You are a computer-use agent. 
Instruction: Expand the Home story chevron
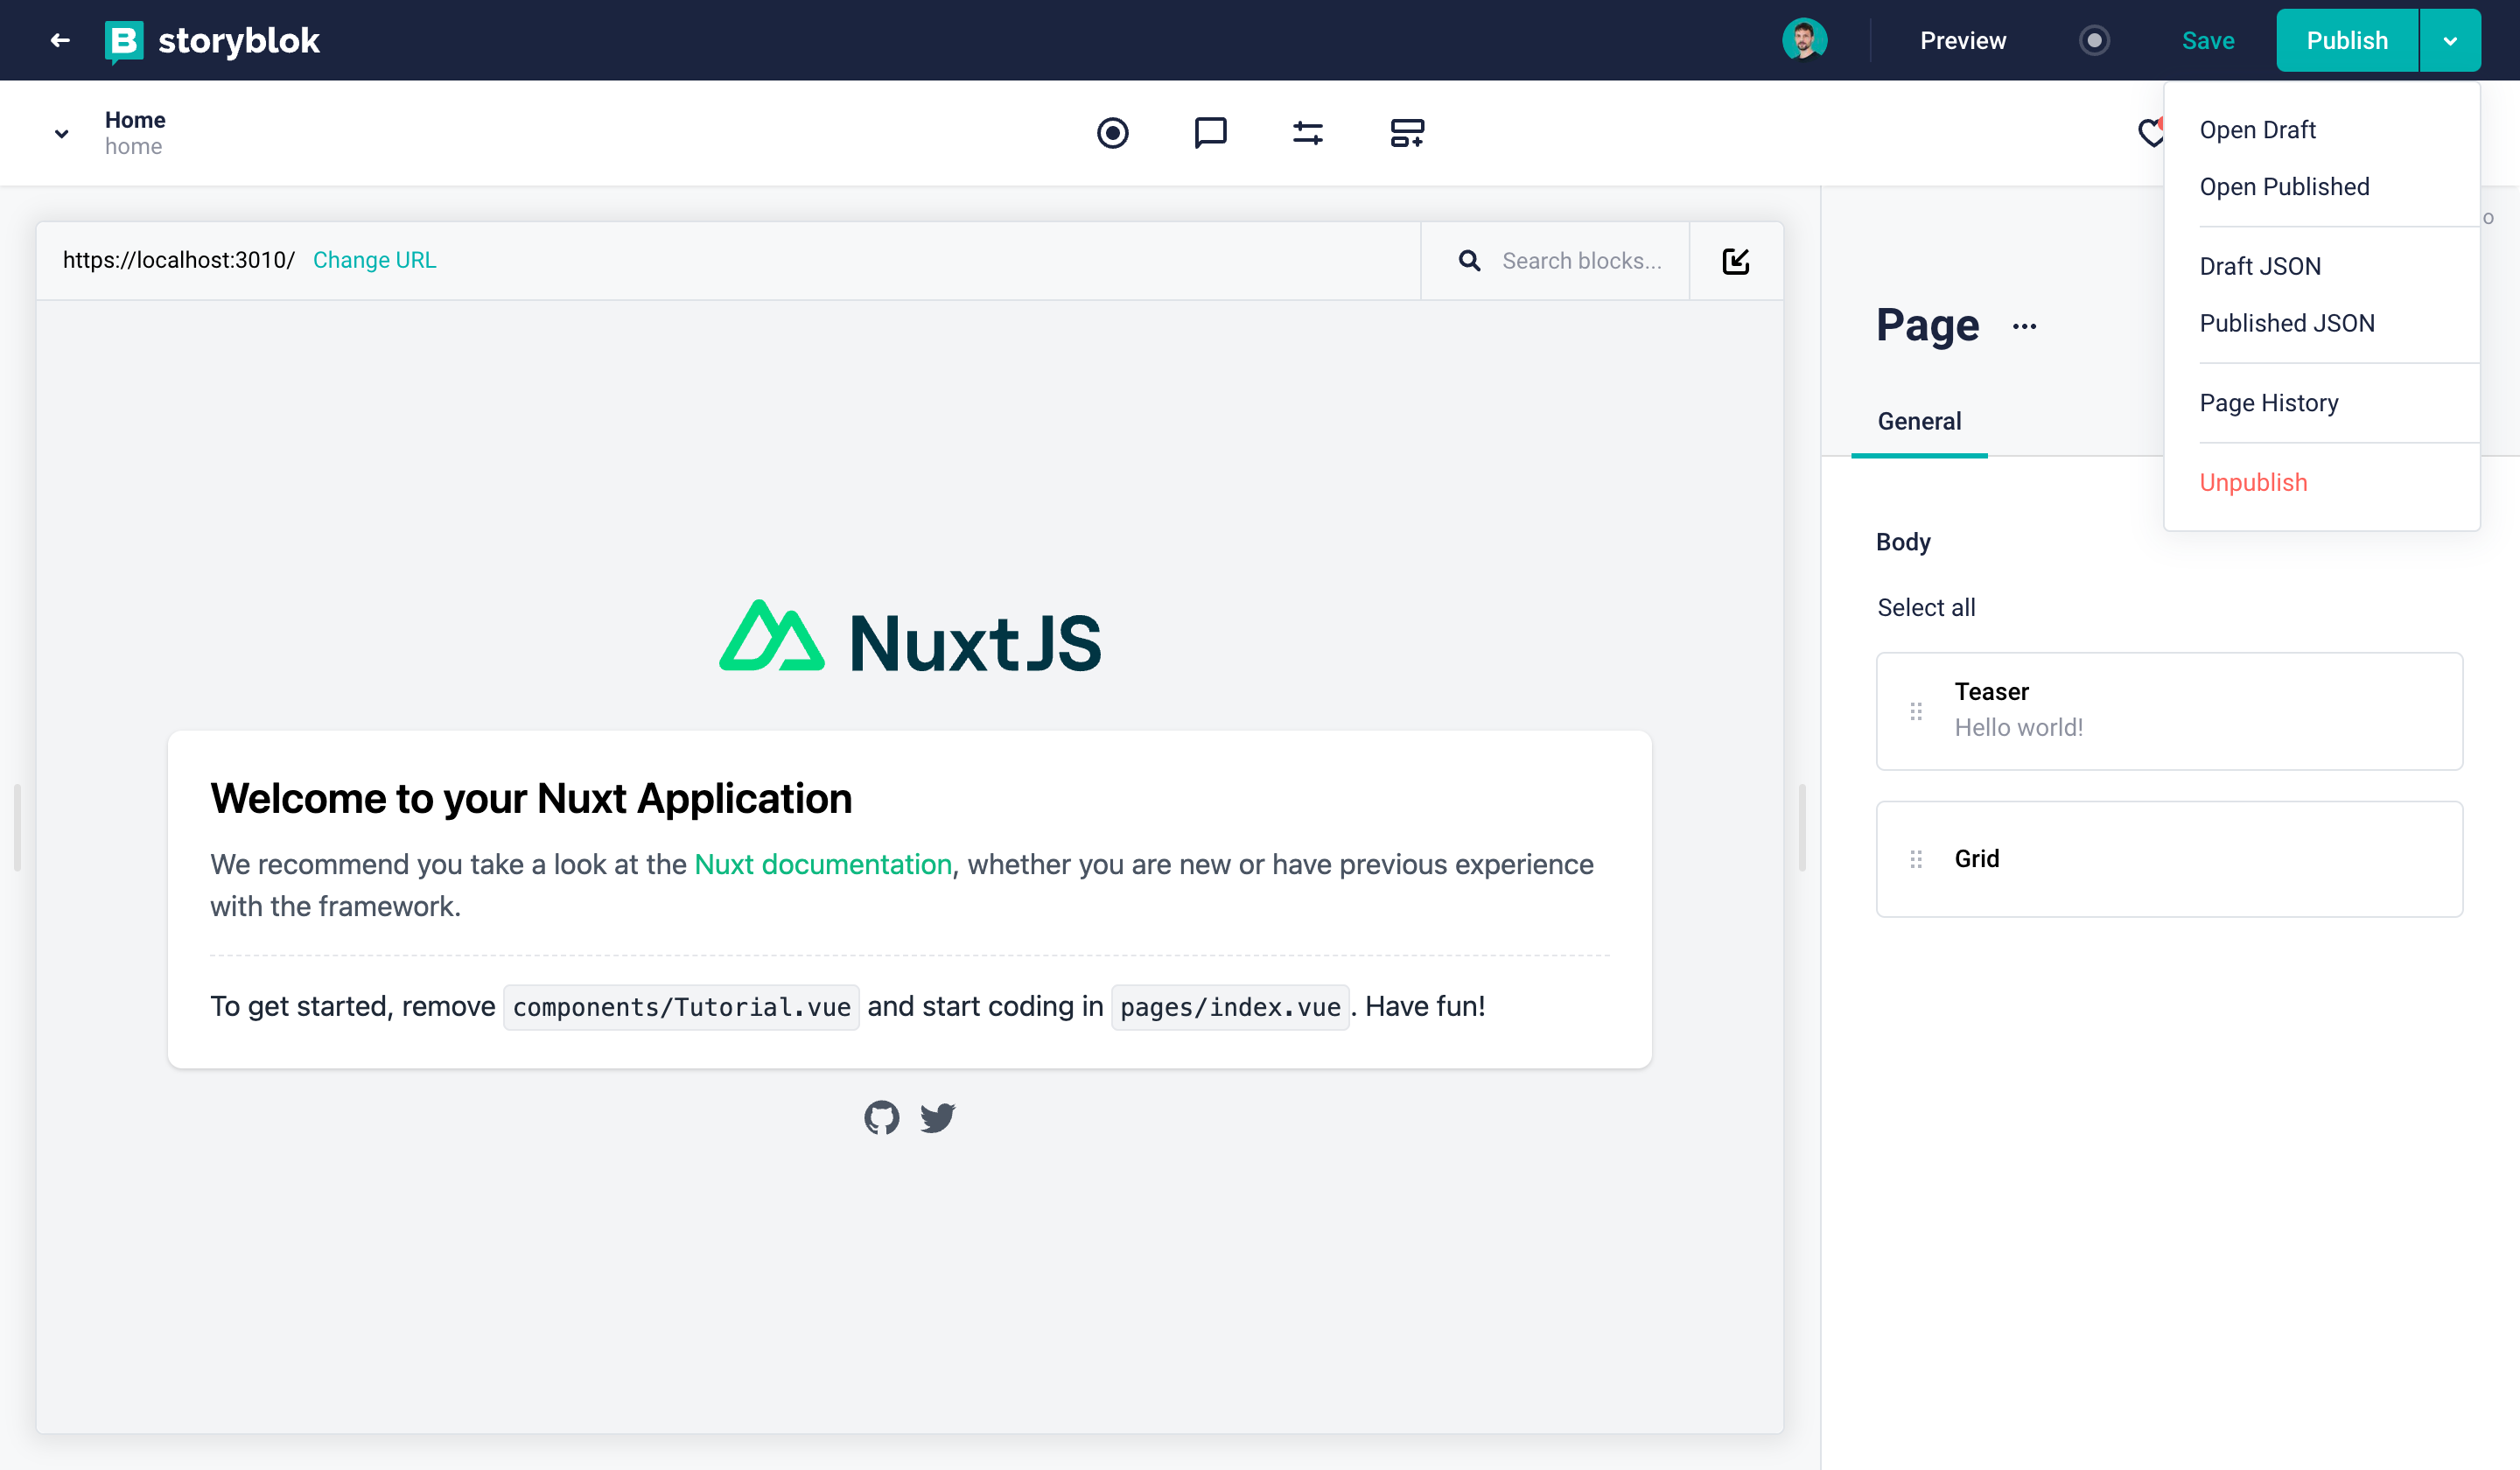click(x=61, y=133)
